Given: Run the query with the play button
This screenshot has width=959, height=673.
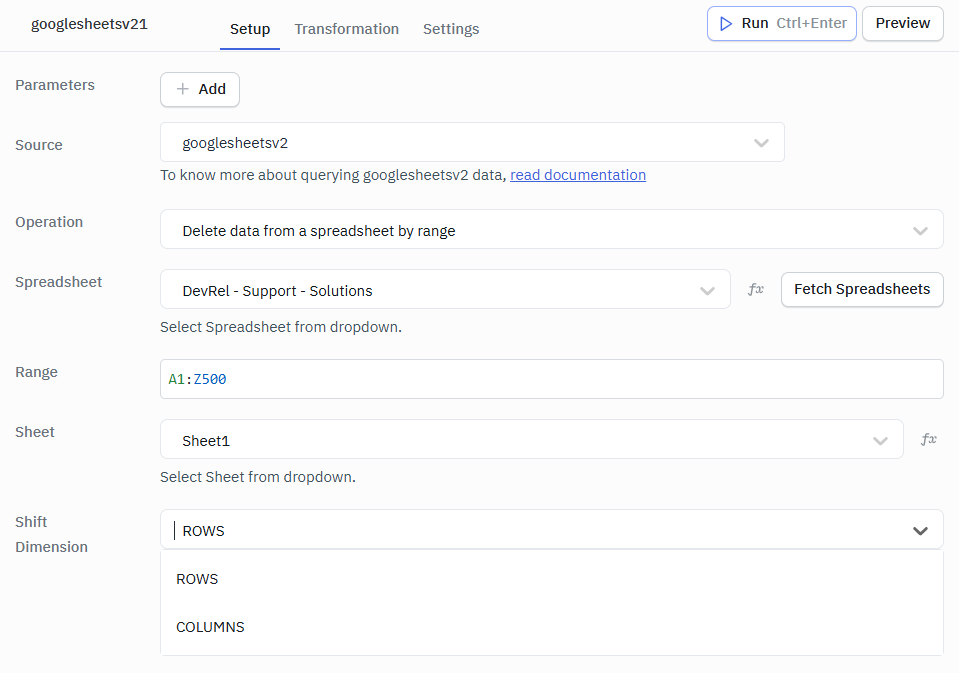Looking at the screenshot, I should (781, 23).
